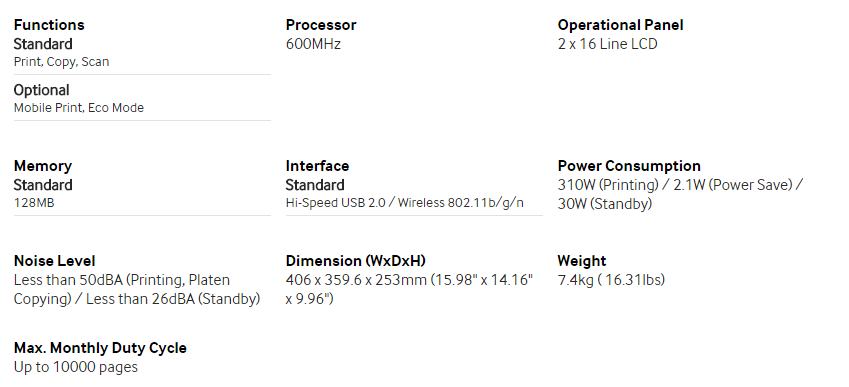The width and height of the screenshot is (849, 387).
Task: Click the Dimension (WxDxH) heading
Action: pyautogui.click(x=356, y=261)
